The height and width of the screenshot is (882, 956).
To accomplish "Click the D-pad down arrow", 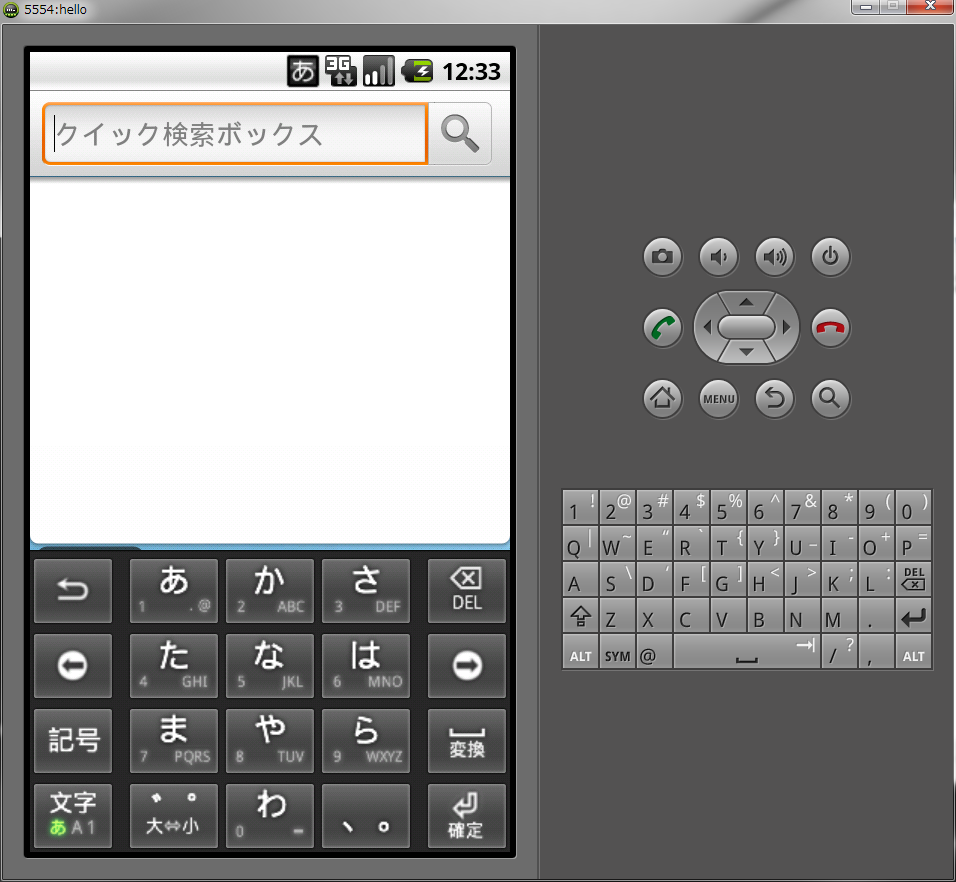I will 746,352.
